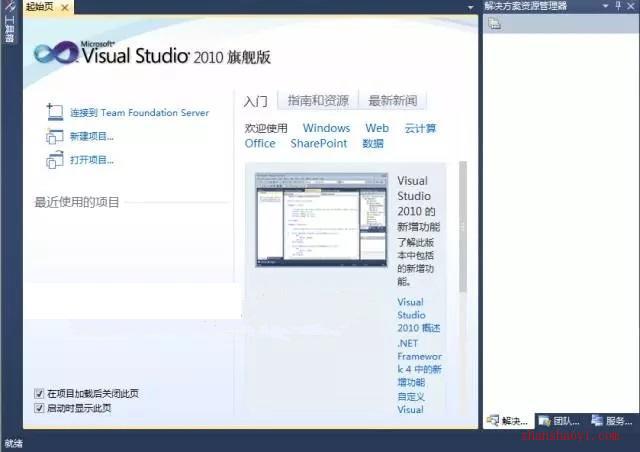This screenshot has height=452, width=640.
Task: Close the 起始页 start page tab
Action: coord(64,7)
